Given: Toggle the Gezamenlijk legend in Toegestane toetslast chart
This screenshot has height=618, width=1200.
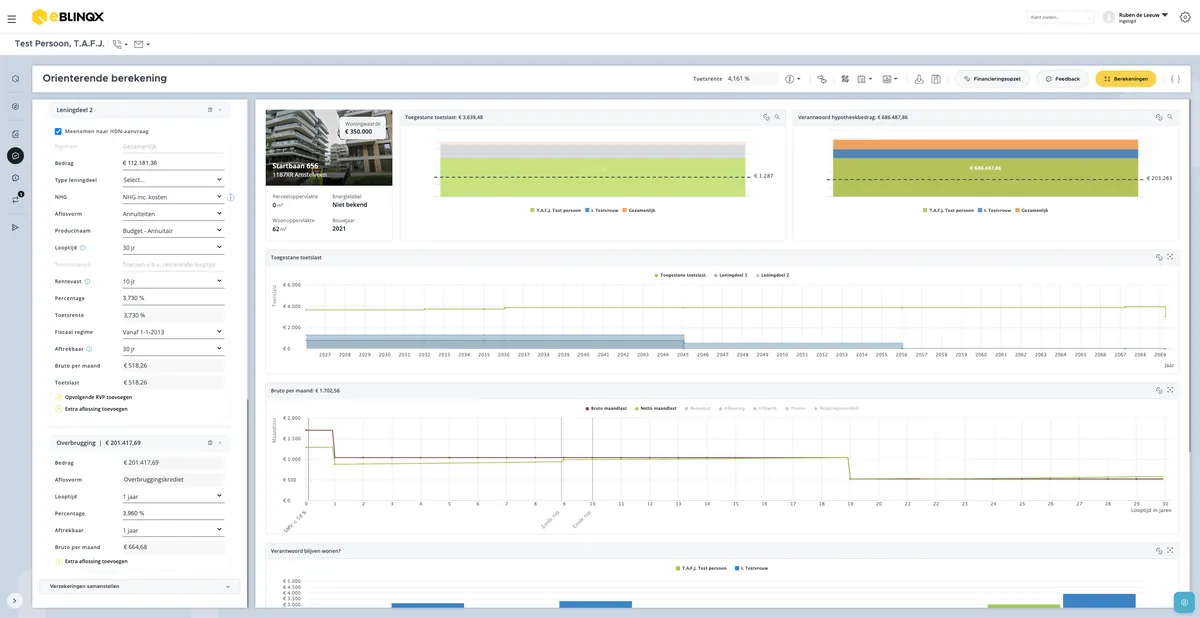Looking at the screenshot, I should (x=637, y=210).
